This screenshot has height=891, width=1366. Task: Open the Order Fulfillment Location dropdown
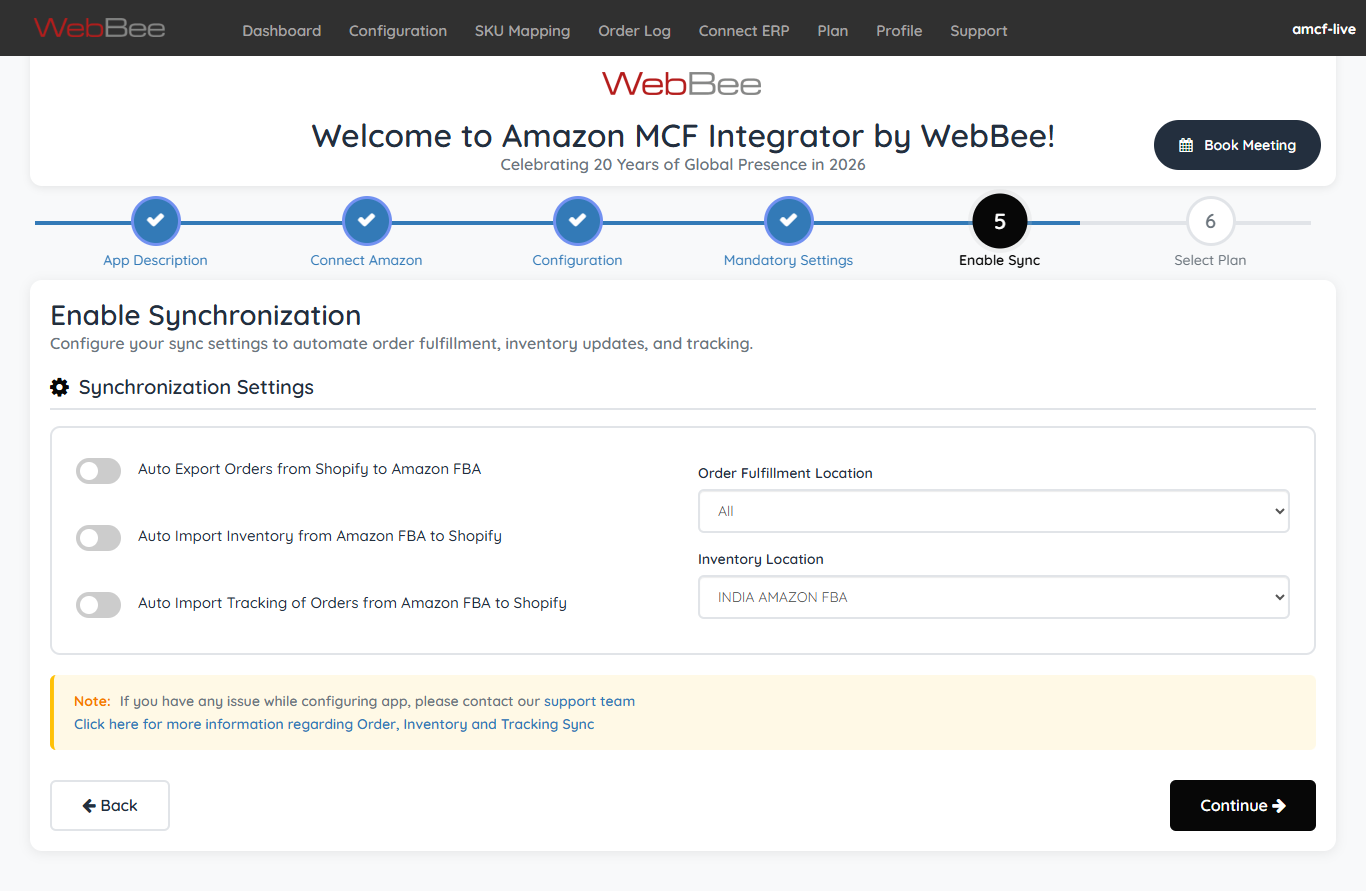993,511
